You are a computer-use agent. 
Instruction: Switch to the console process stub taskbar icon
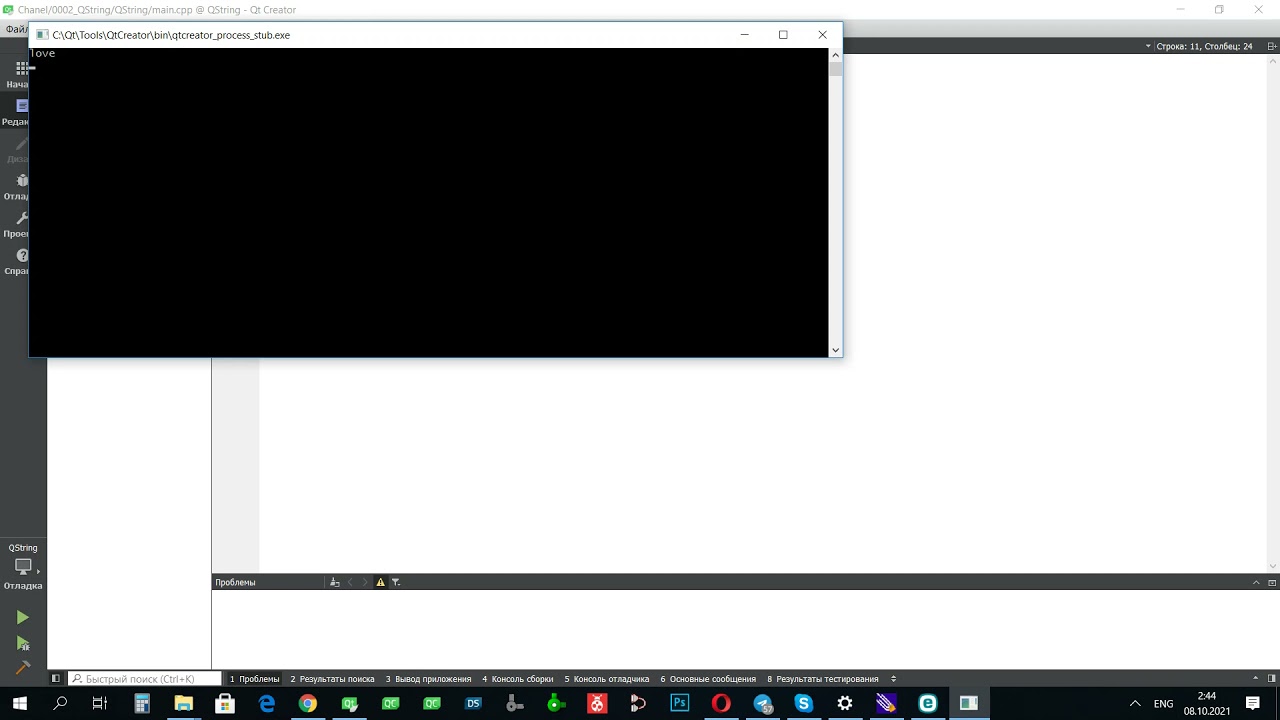[x=969, y=704]
